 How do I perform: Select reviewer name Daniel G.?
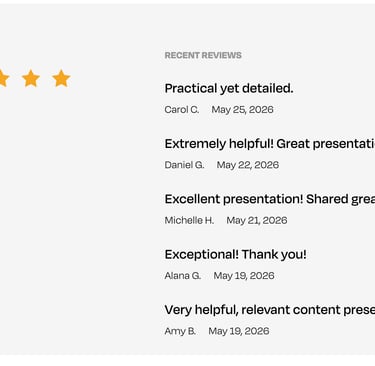tap(184, 165)
